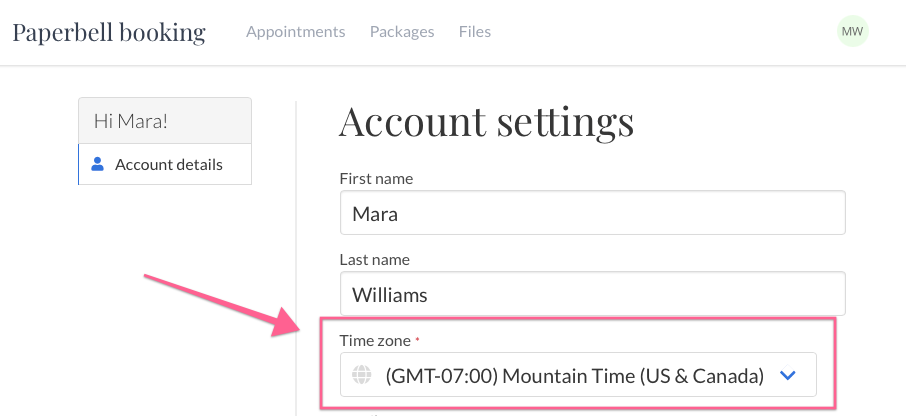The height and width of the screenshot is (416, 906).
Task: Click the Last name label
Action: coord(374,259)
